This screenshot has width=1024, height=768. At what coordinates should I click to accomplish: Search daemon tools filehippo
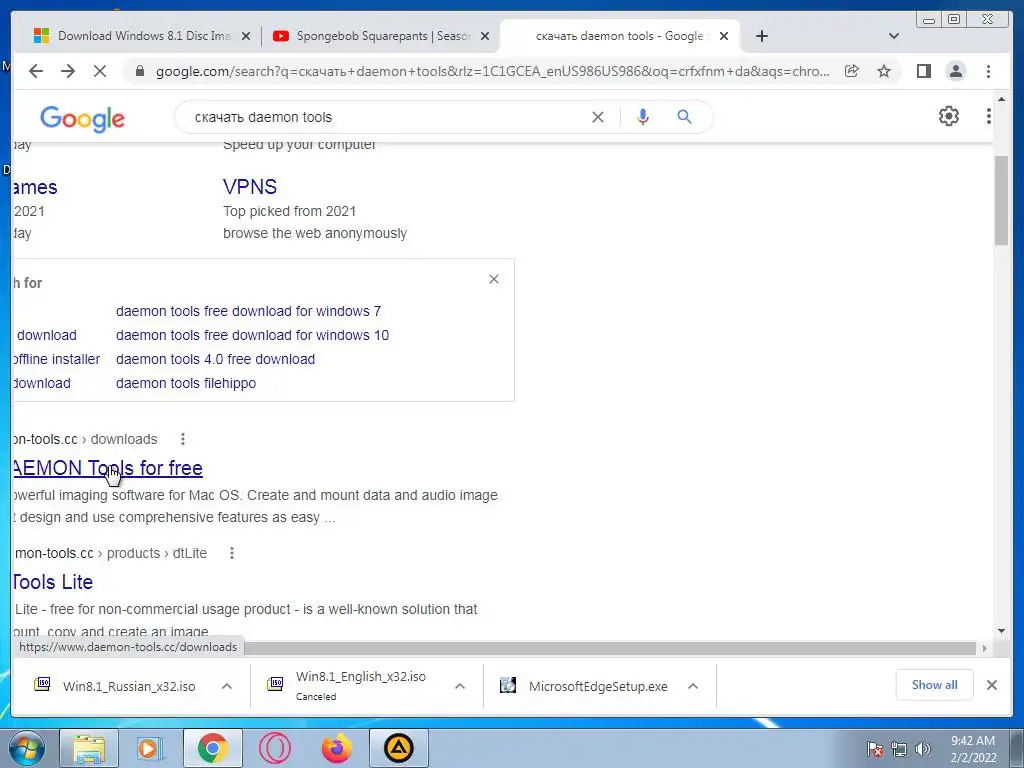coord(186,383)
